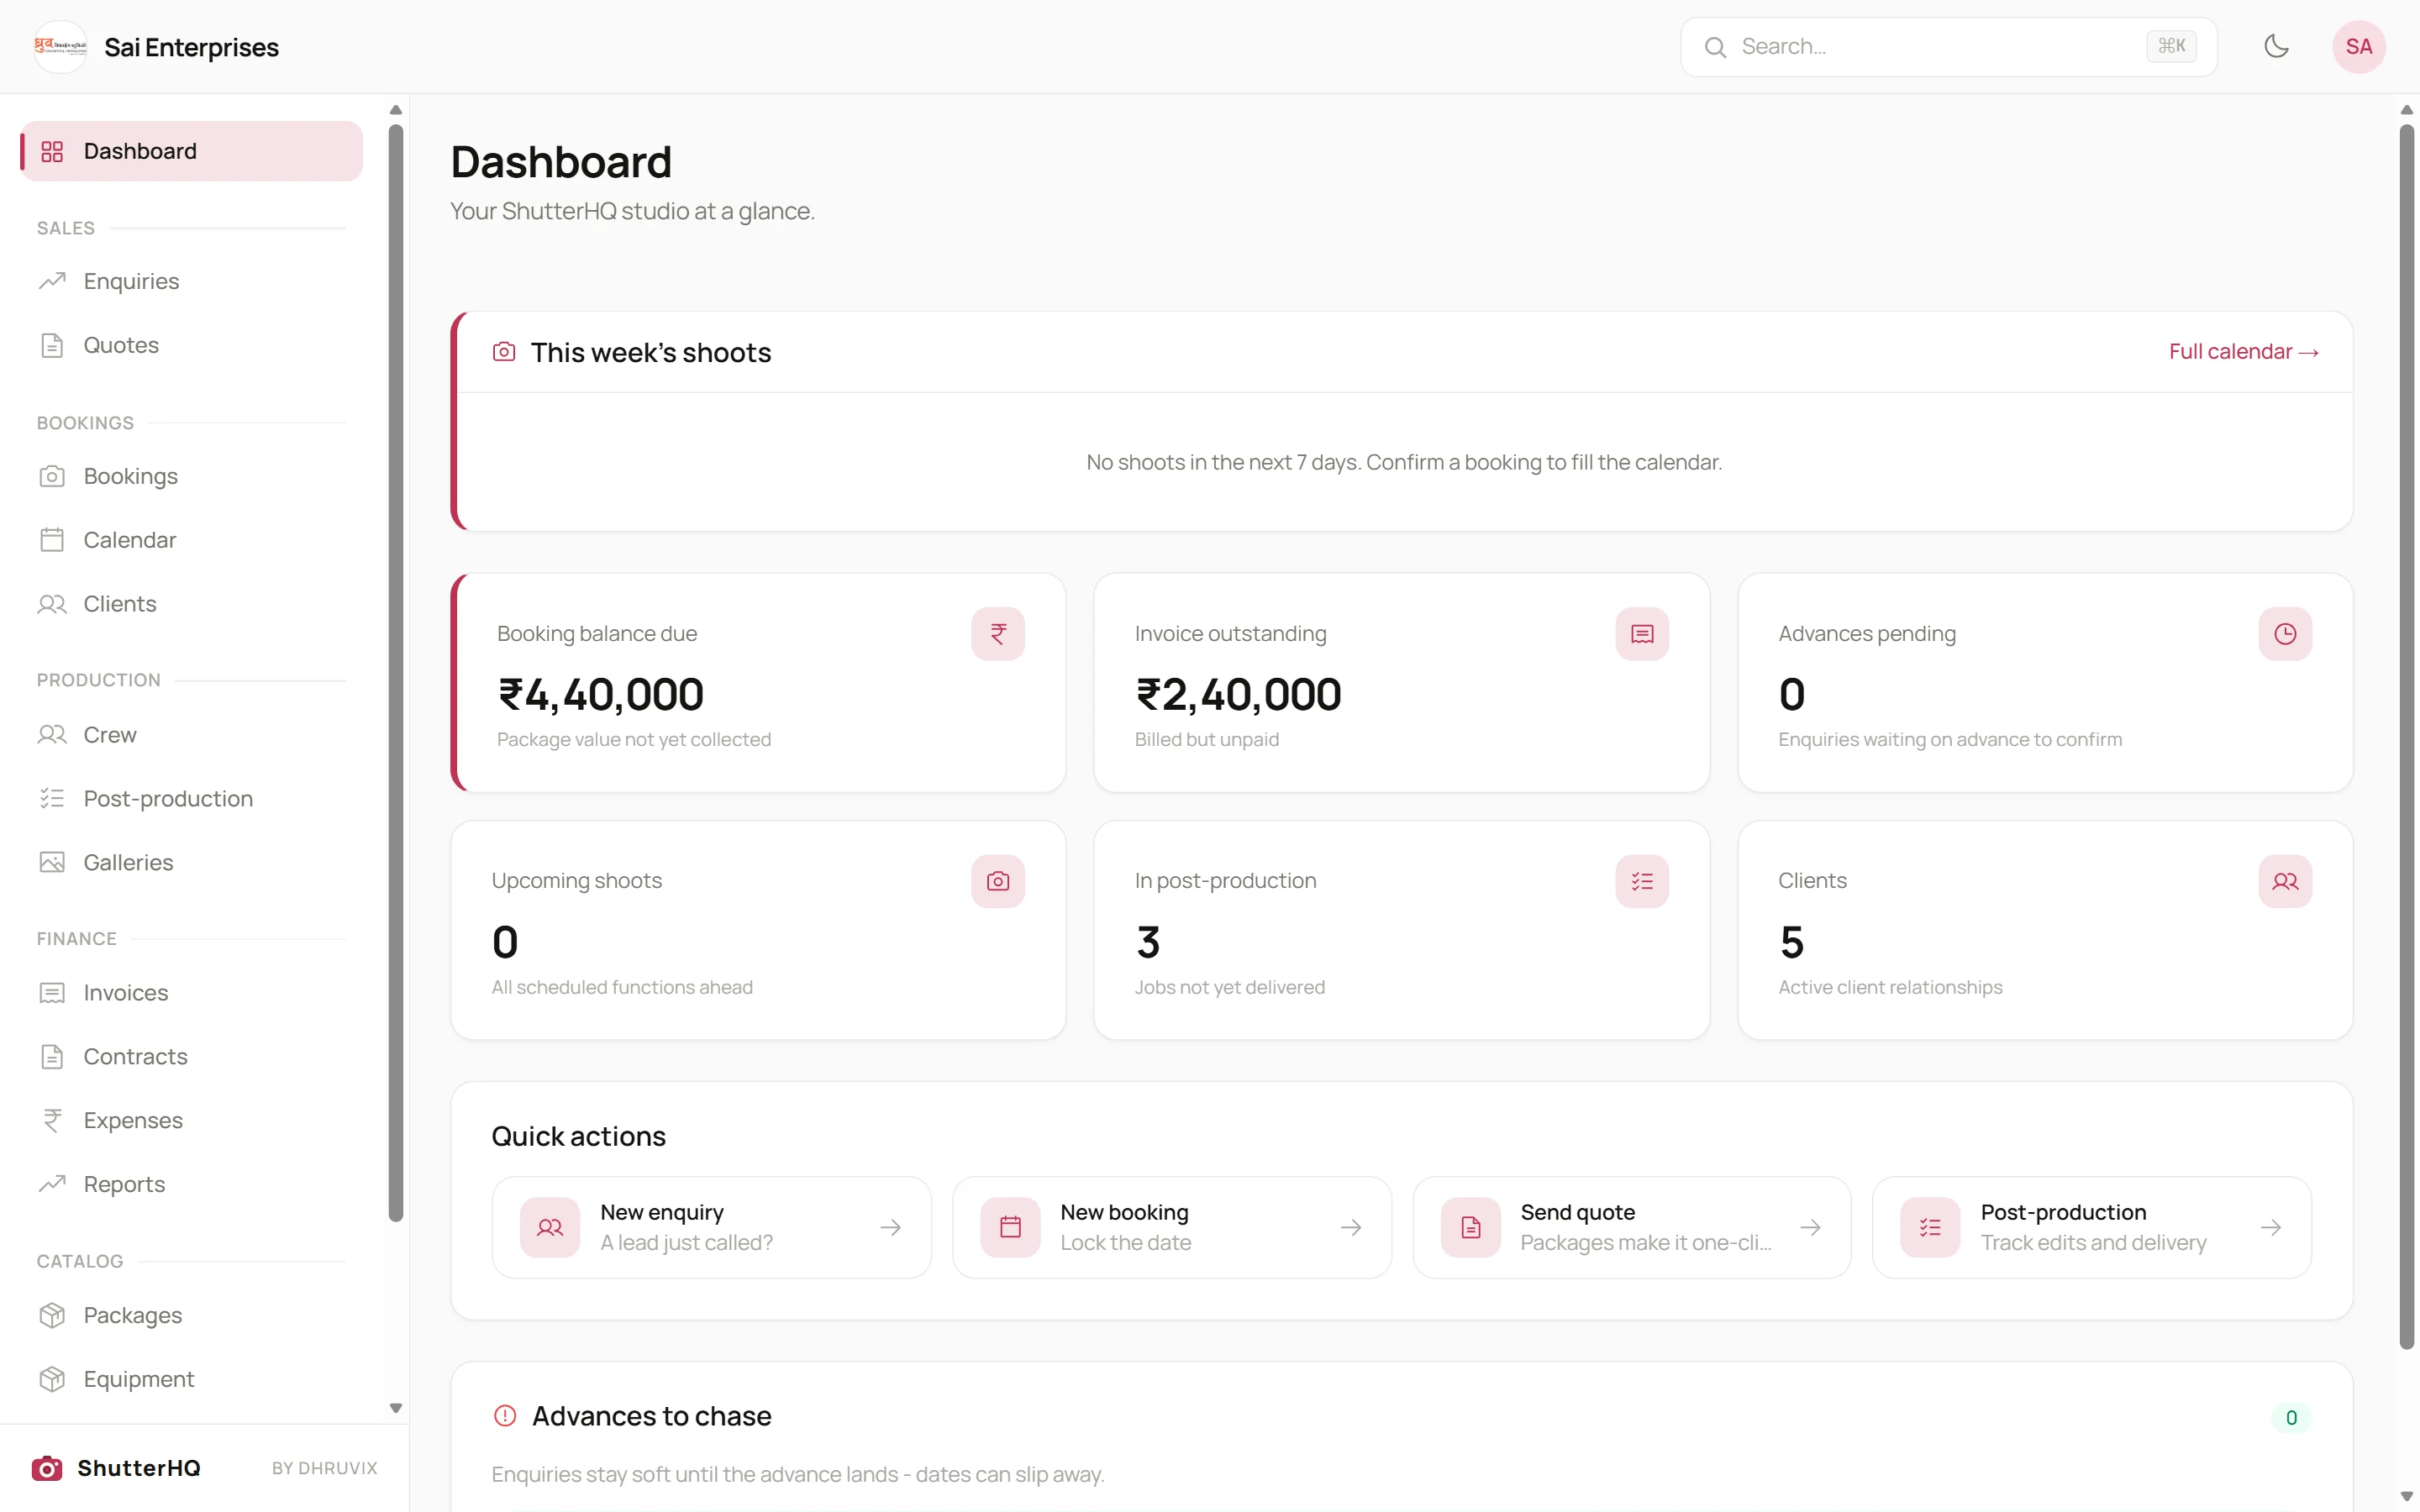2420x1512 pixels.
Task: Open the Invoice outstanding card
Action: pos(1401,683)
